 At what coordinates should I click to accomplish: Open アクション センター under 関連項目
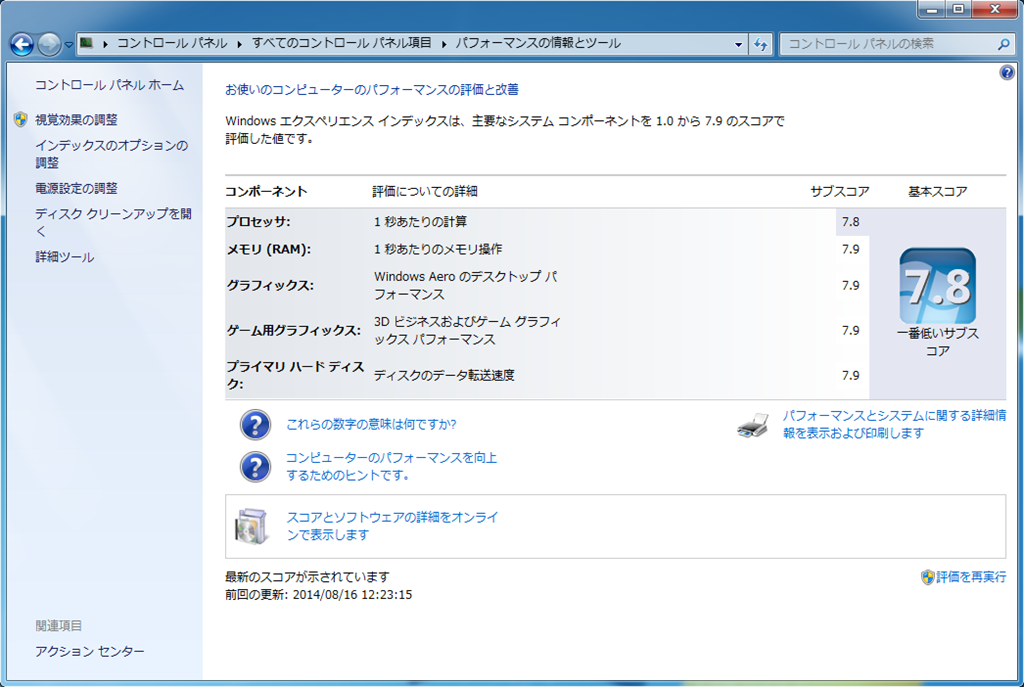[90, 651]
